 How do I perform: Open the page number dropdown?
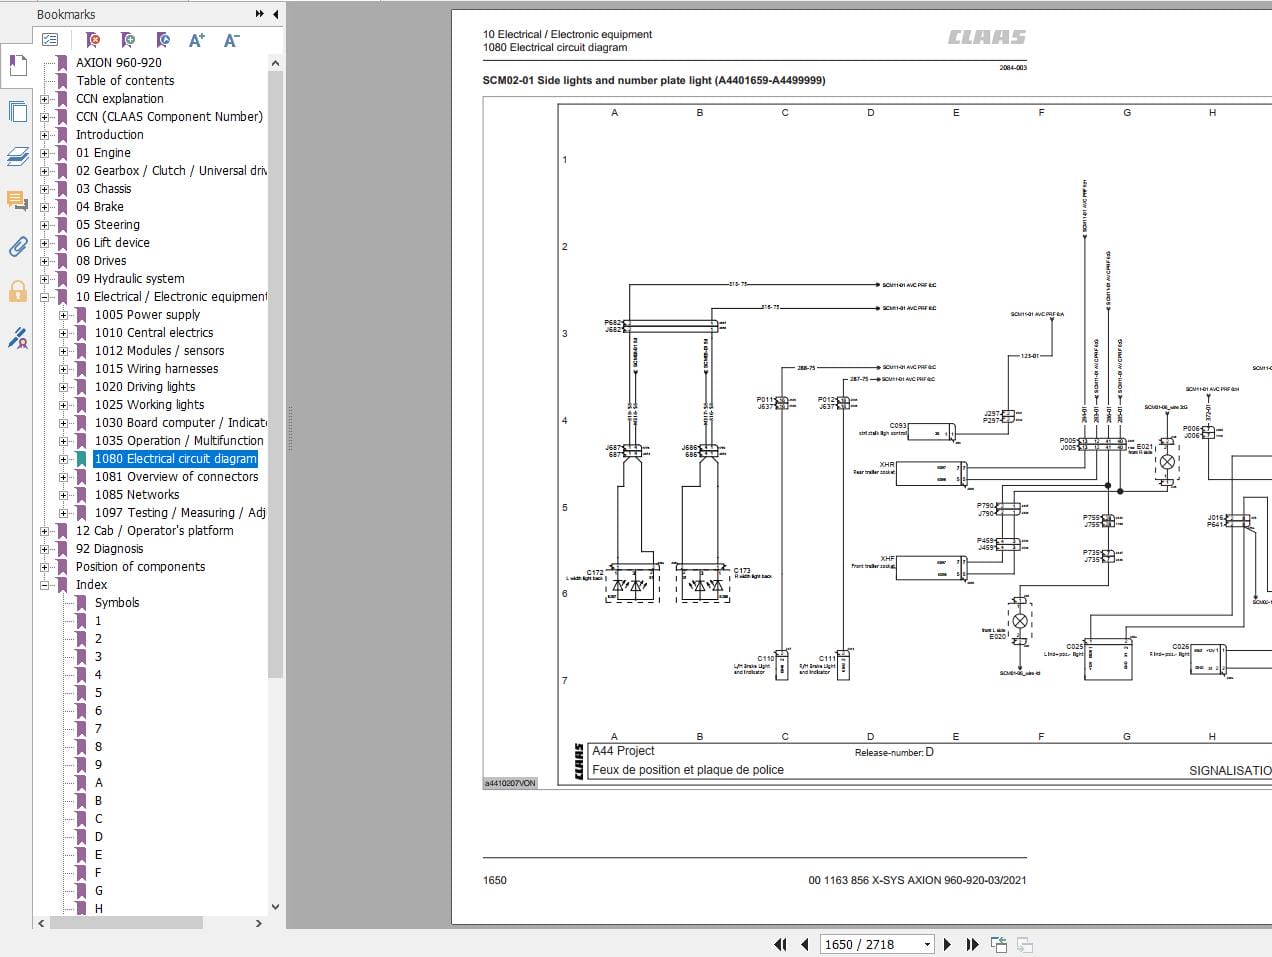point(927,944)
